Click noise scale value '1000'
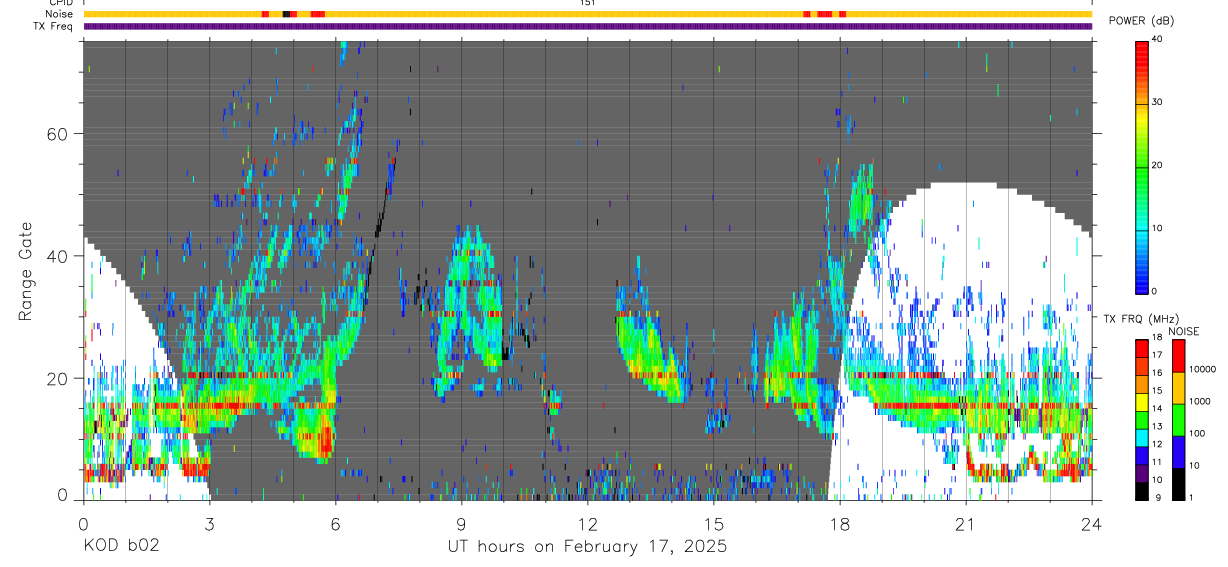 pyautogui.click(x=1200, y=402)
